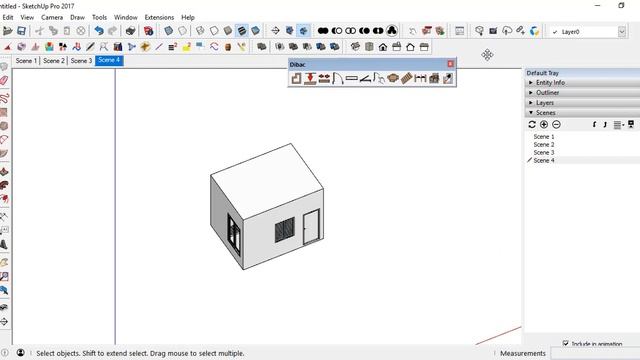The width and height of the screenshot is (640, 360).
Task: Switch to Right view icon
Action: 397,47
